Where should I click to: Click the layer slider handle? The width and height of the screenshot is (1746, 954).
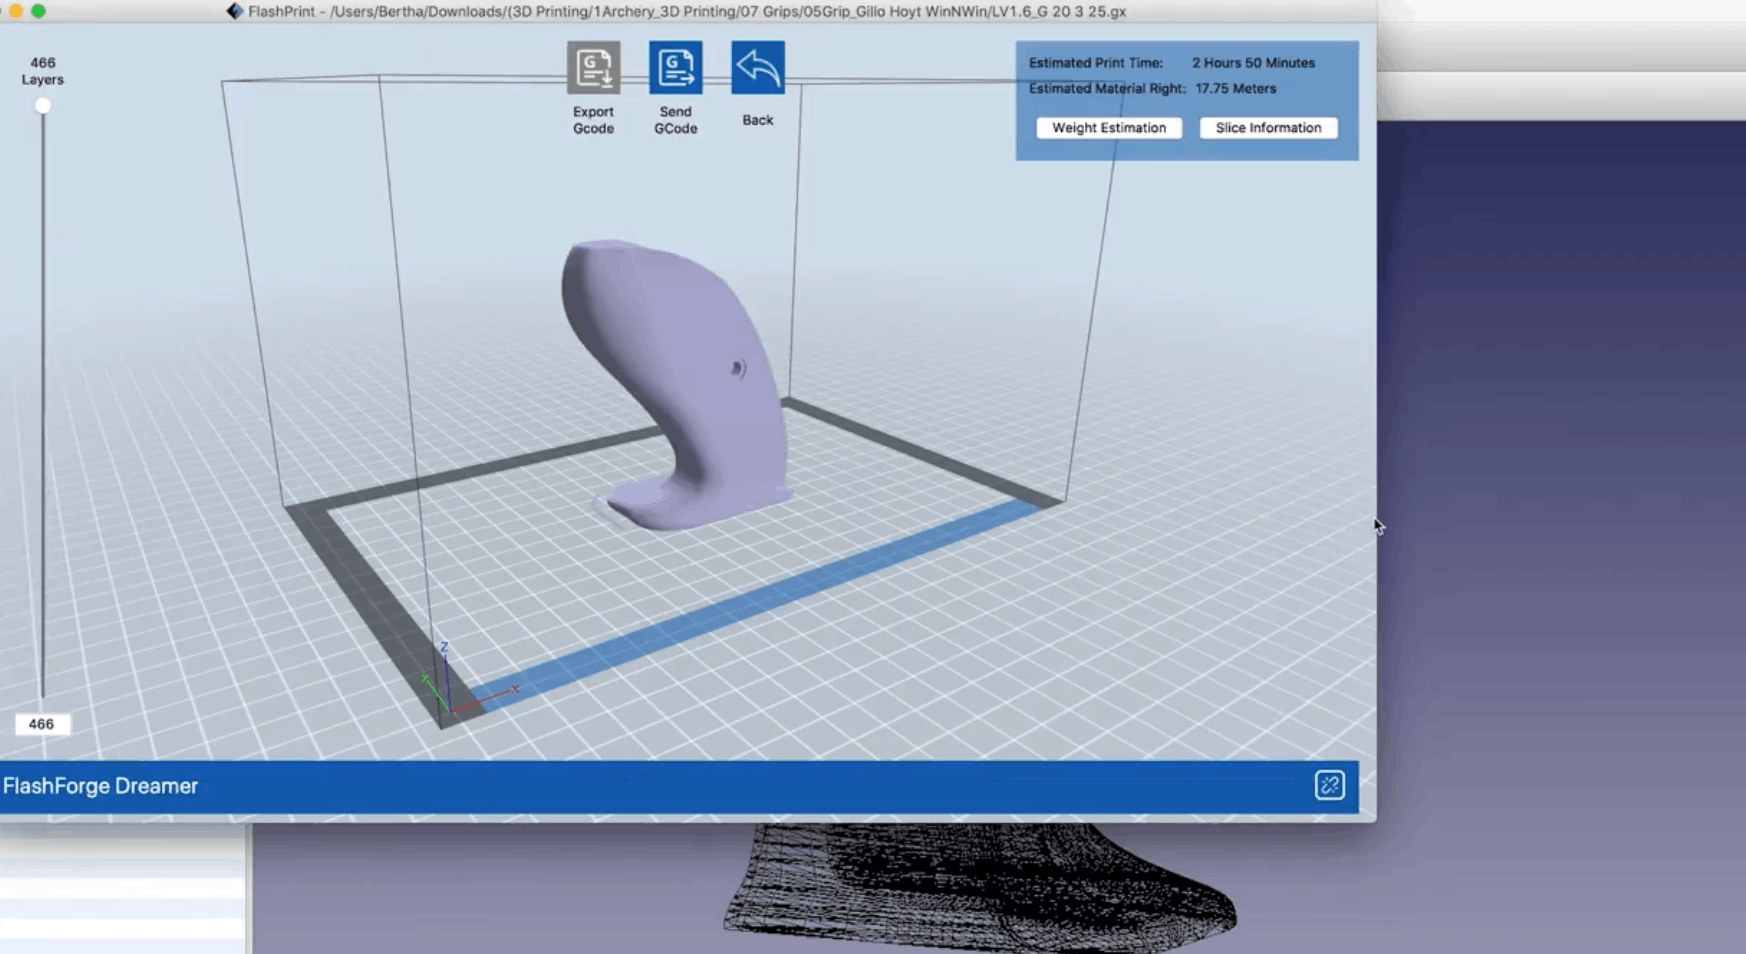(42, 106)
